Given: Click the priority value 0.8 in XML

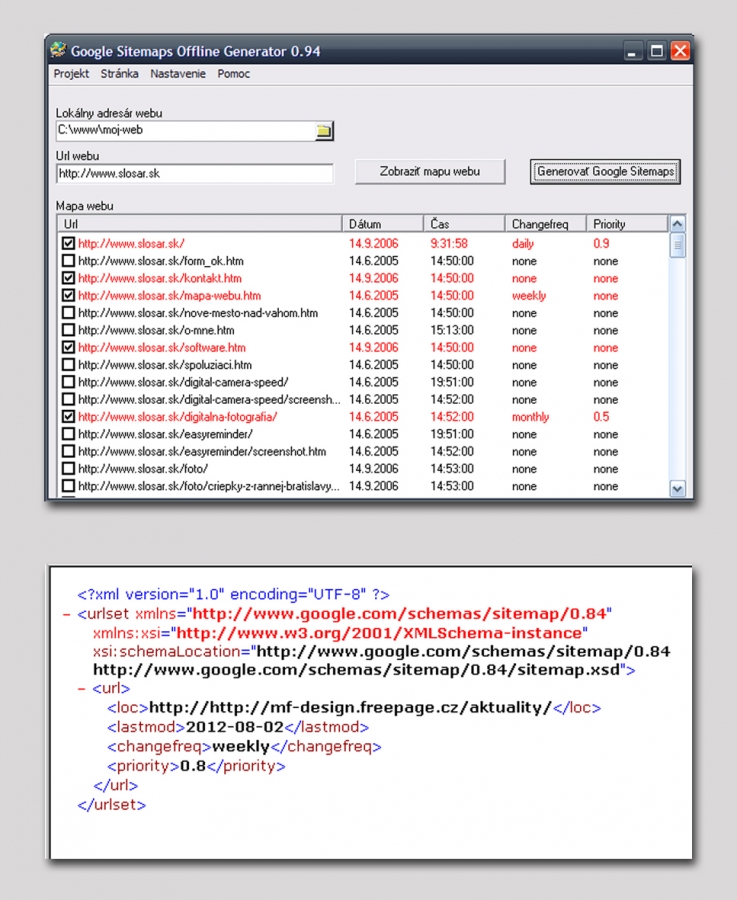Looking at the screenshot, I should click(193, 766).
